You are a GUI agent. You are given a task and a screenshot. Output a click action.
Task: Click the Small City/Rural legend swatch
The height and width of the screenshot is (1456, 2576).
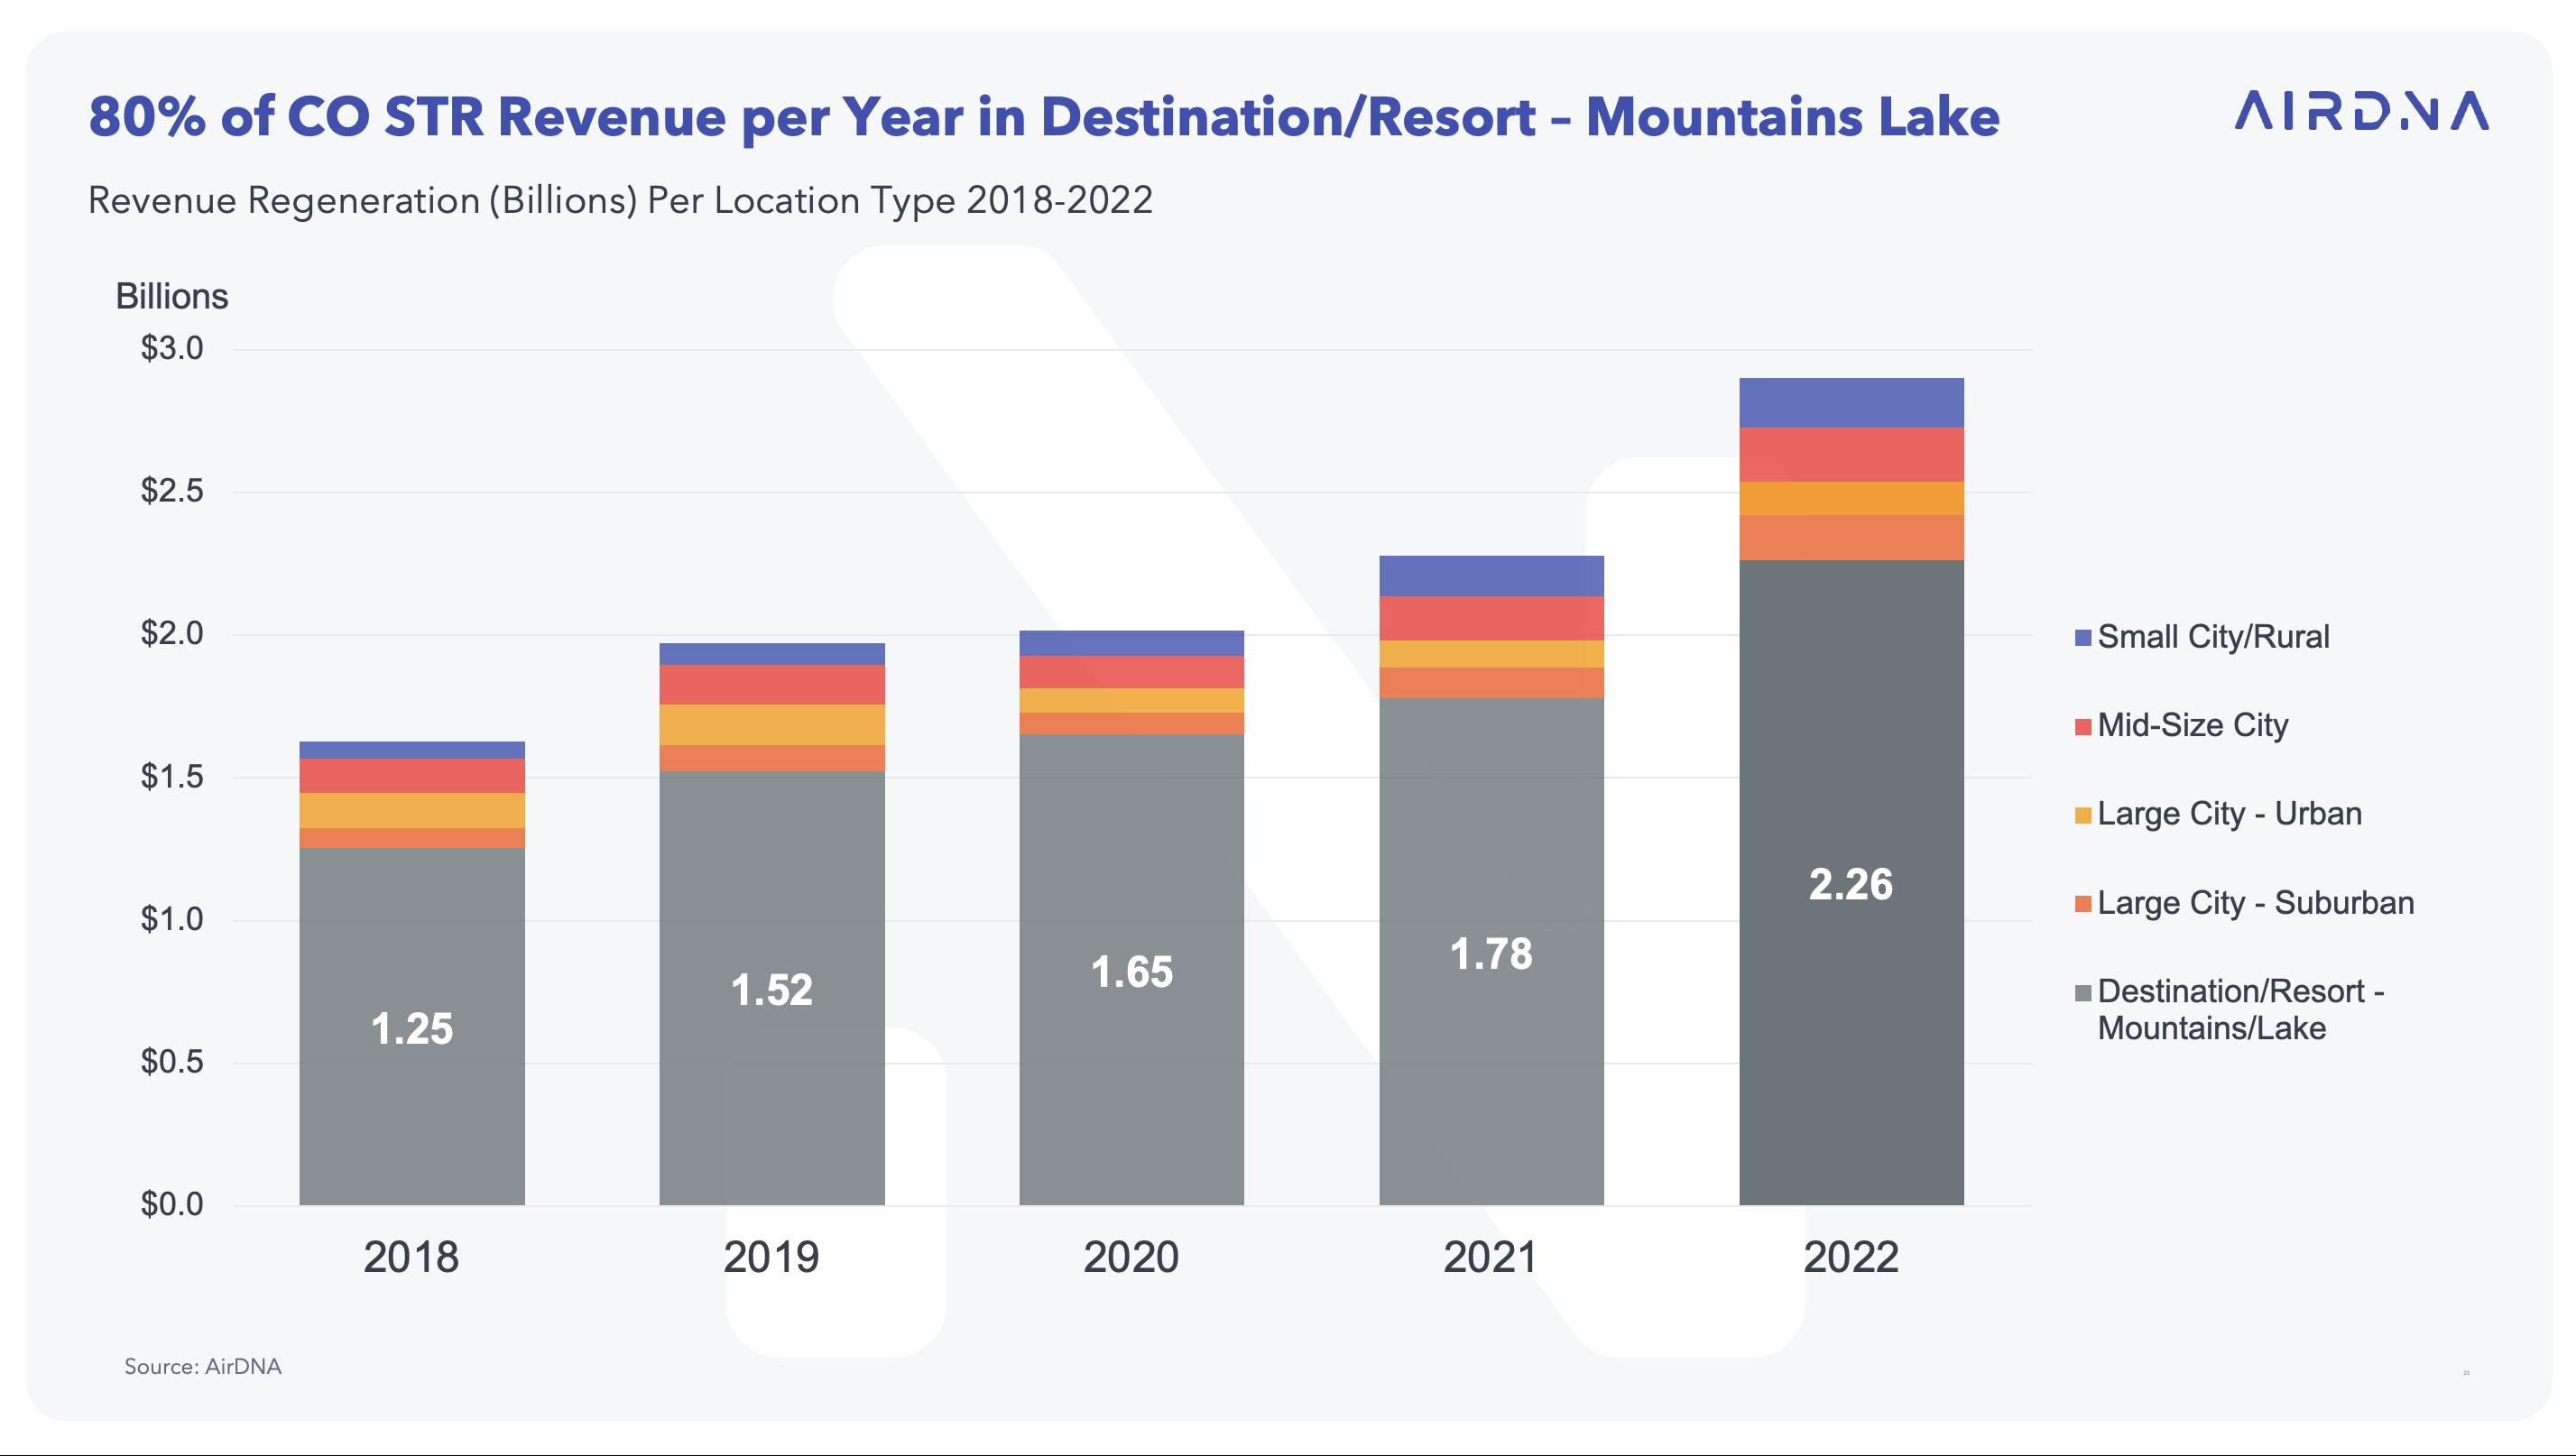point(2083,638)
